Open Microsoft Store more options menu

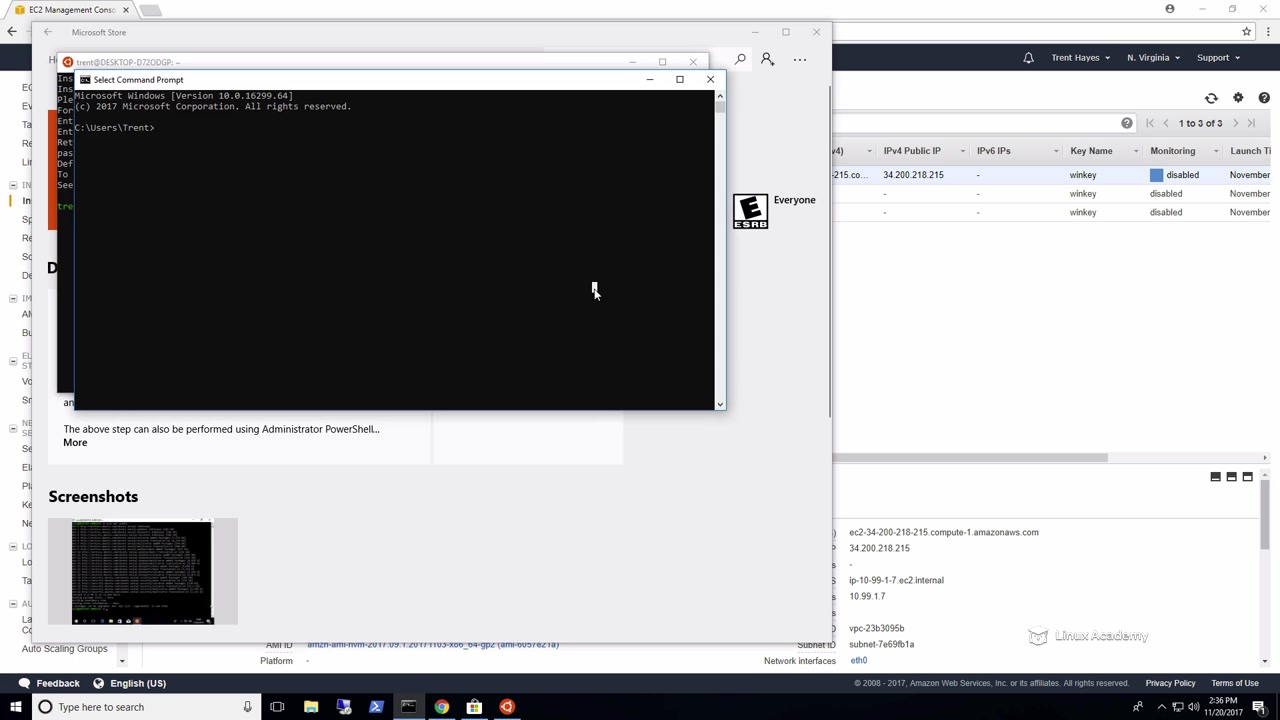click(800, 60)
